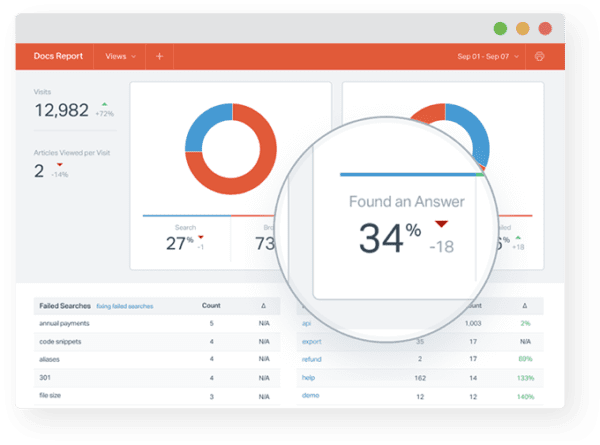Viewport: 600px width, 445px height.
Task: Click the 140% change in the demo row
Action: [x=525, y=397]
